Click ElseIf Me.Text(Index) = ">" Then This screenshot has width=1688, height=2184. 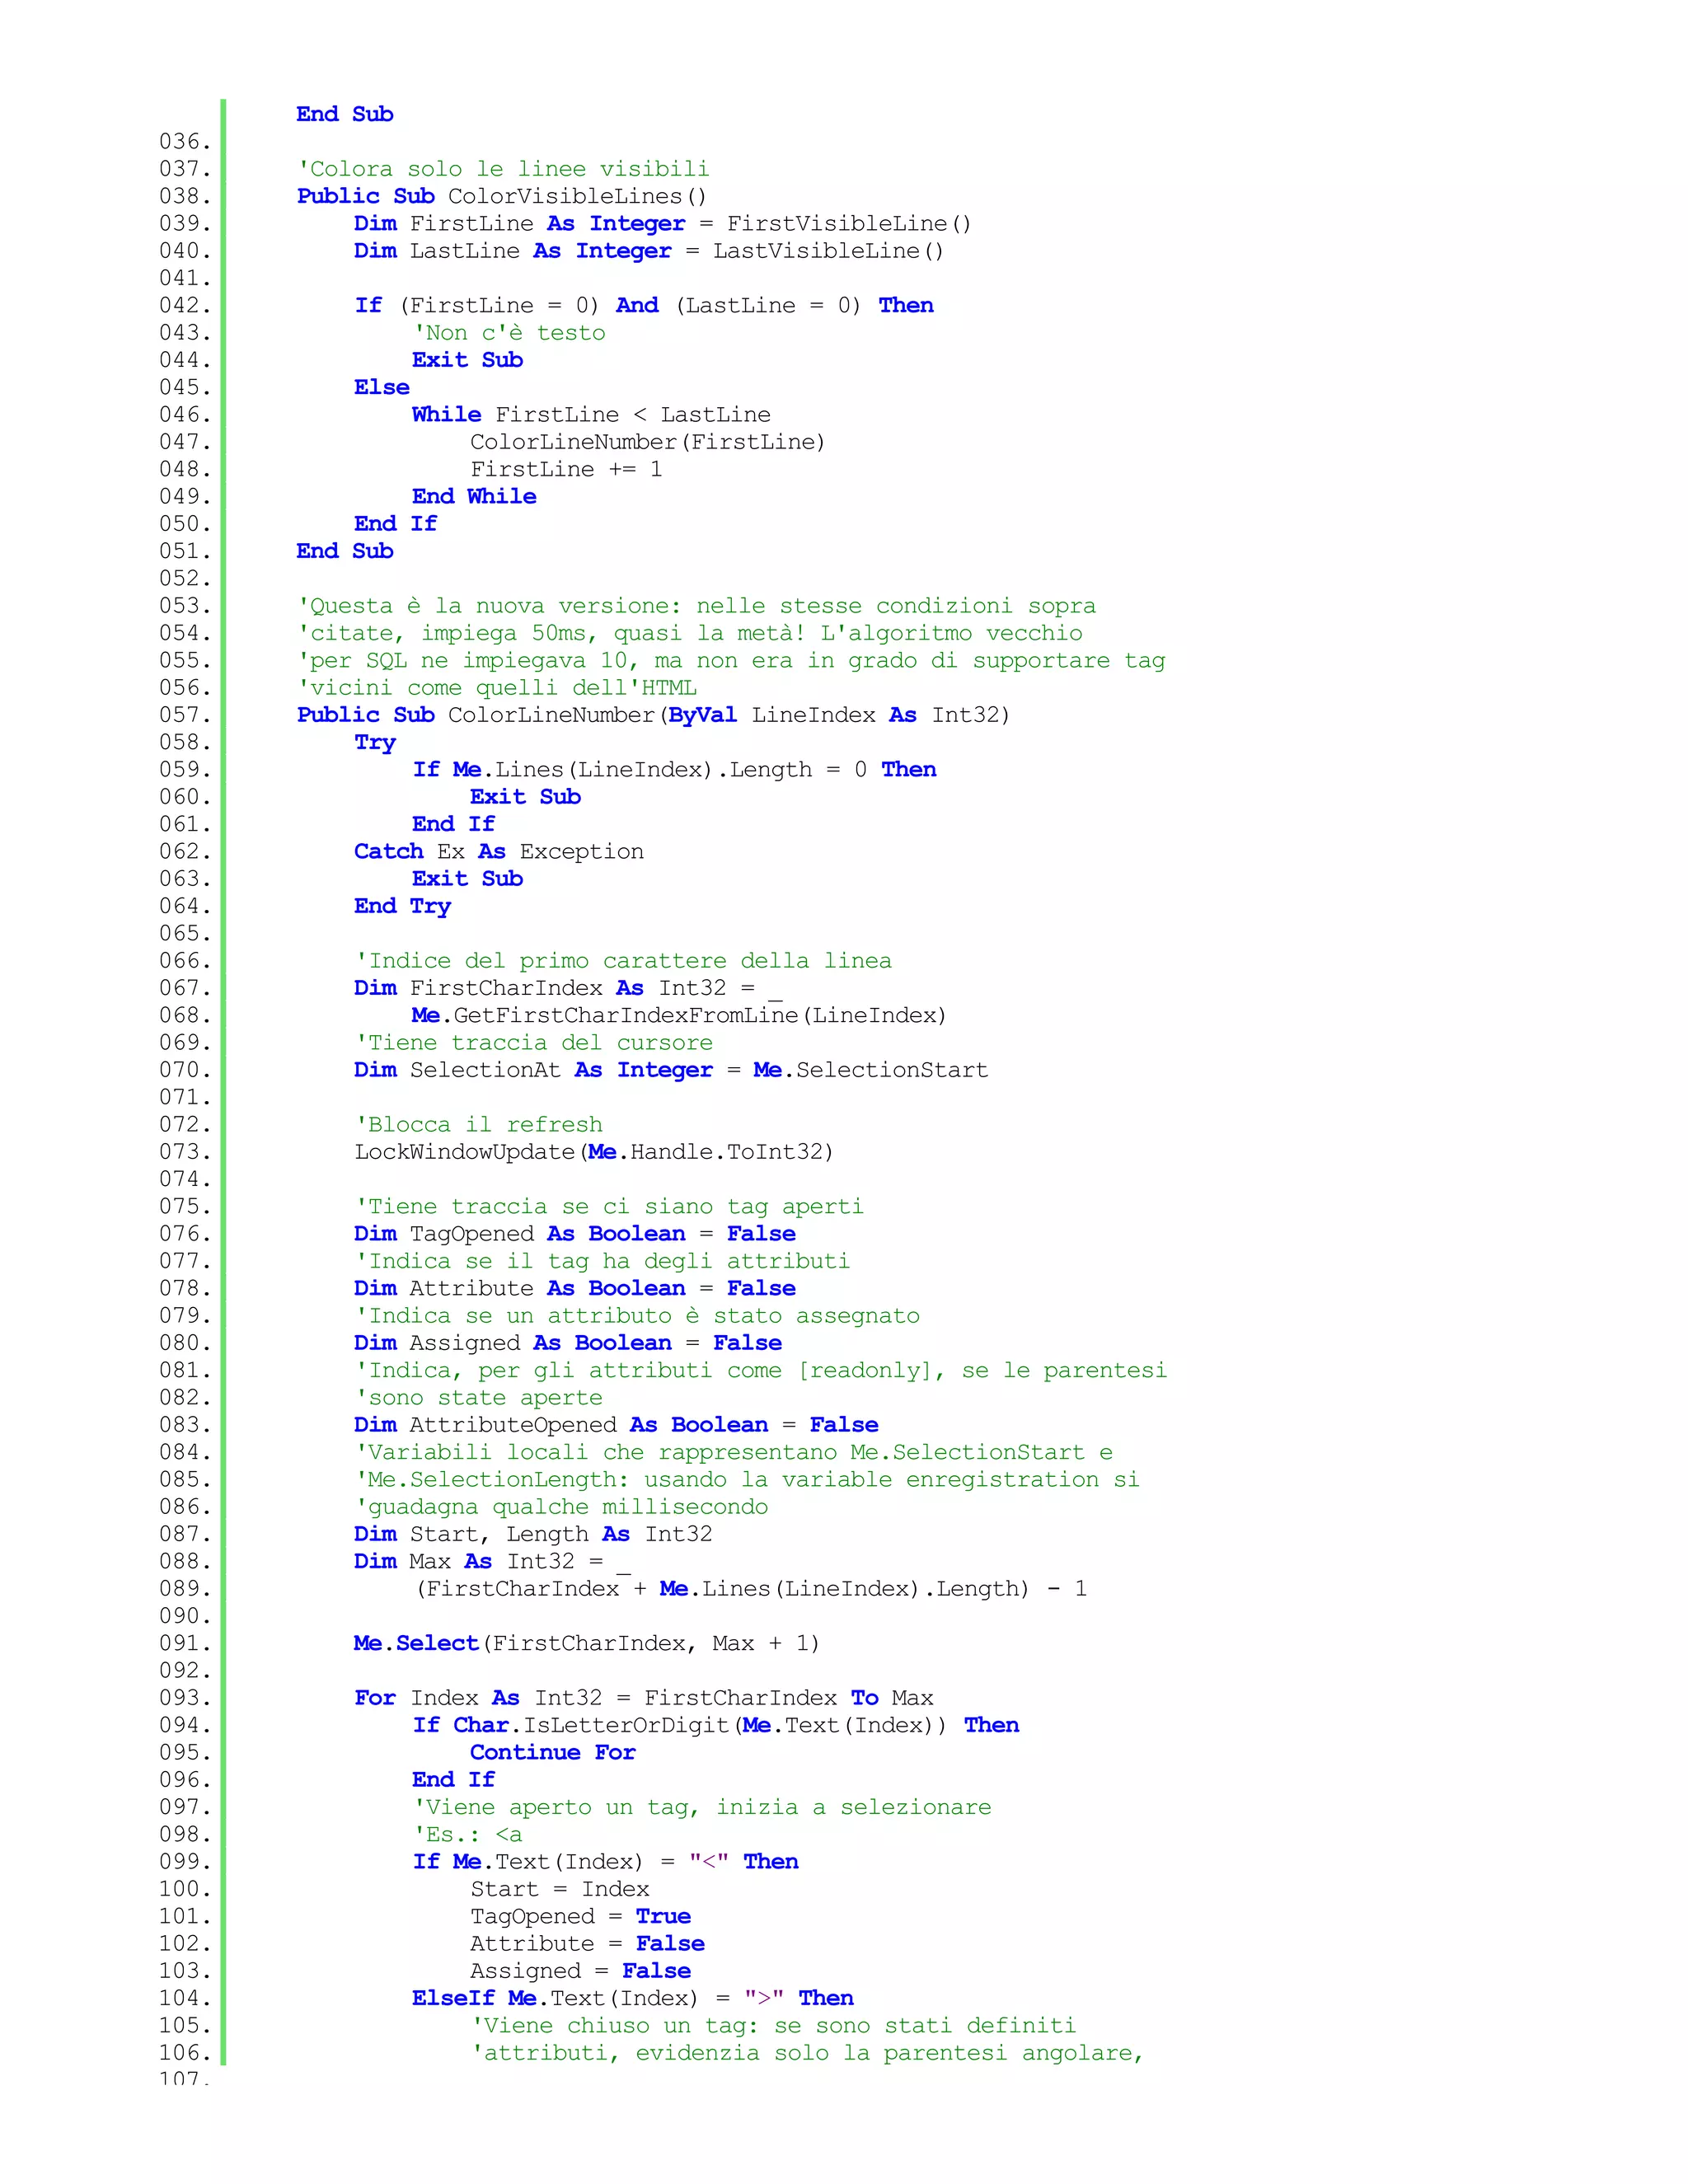coord(633,1998)
